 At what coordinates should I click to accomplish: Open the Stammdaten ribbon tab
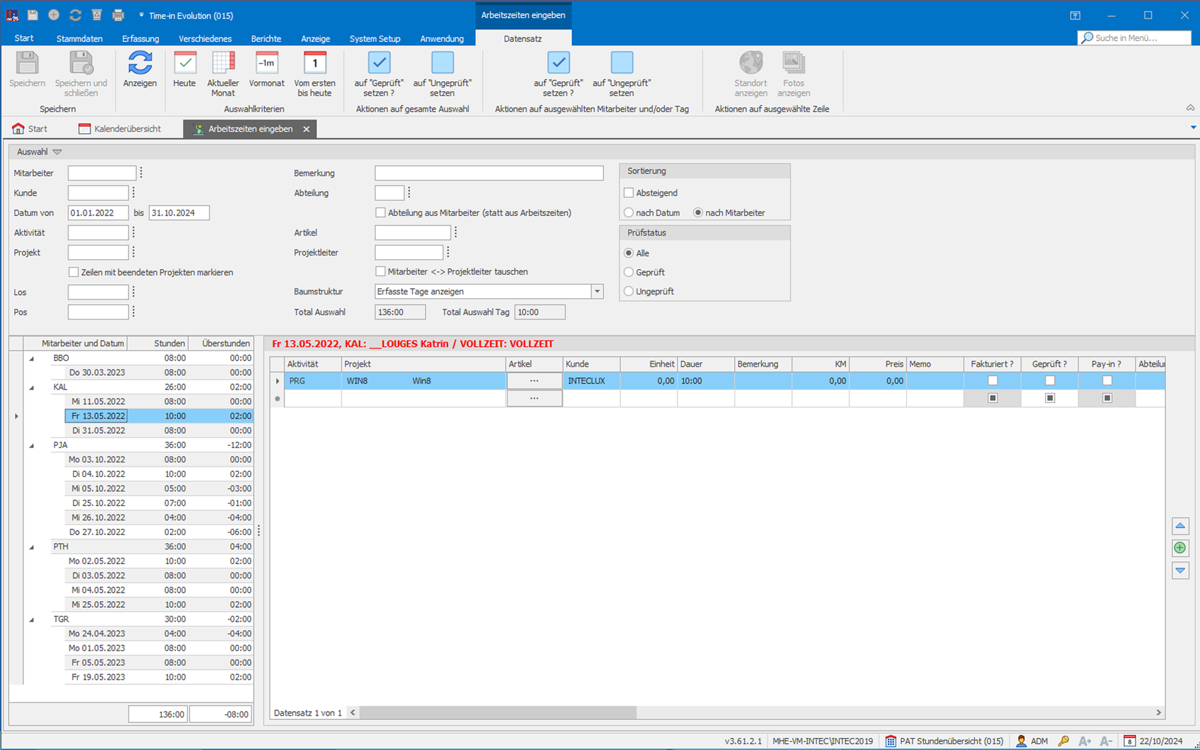79,38
